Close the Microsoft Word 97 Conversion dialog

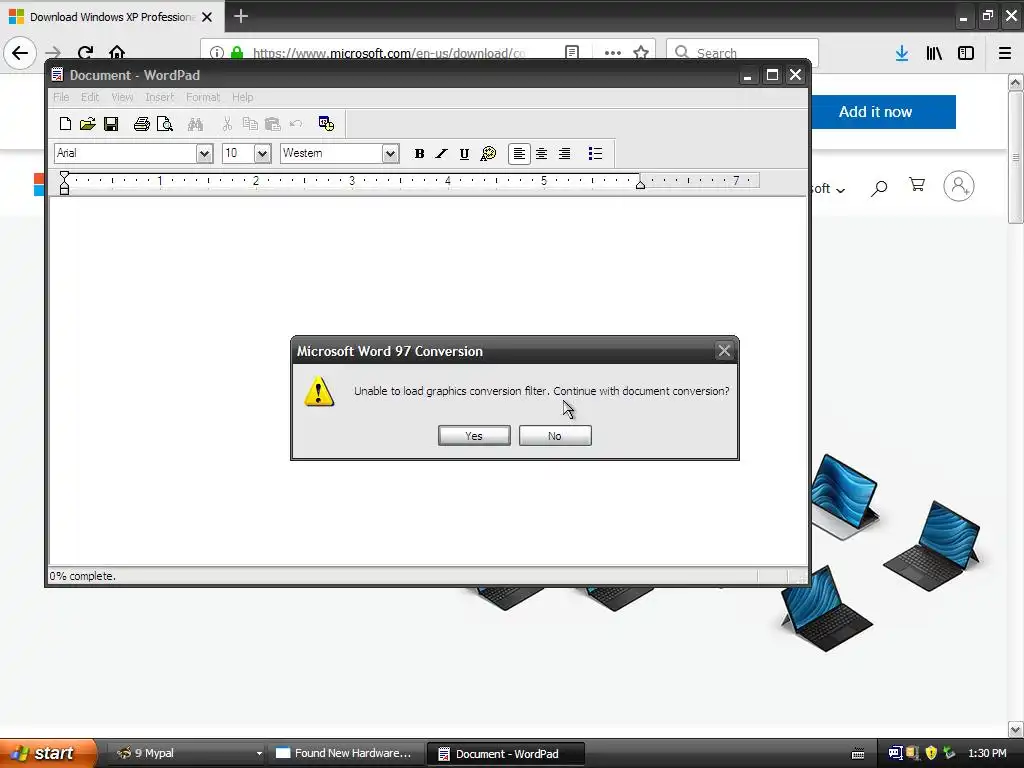(724, 351)
